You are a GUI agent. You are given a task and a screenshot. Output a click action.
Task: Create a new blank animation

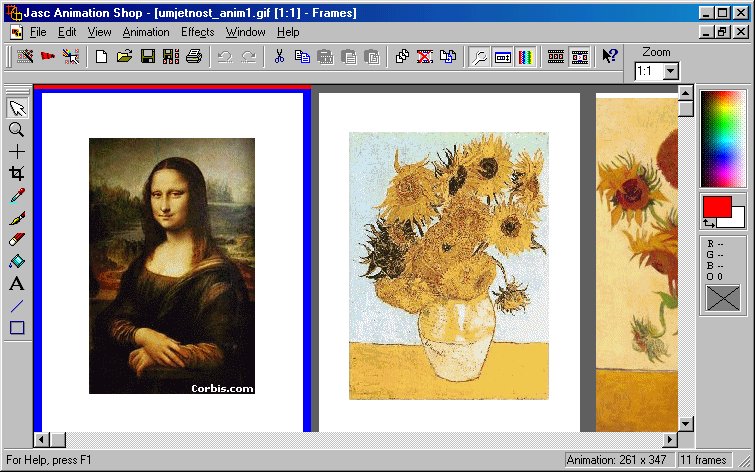[x=101, y=57]
